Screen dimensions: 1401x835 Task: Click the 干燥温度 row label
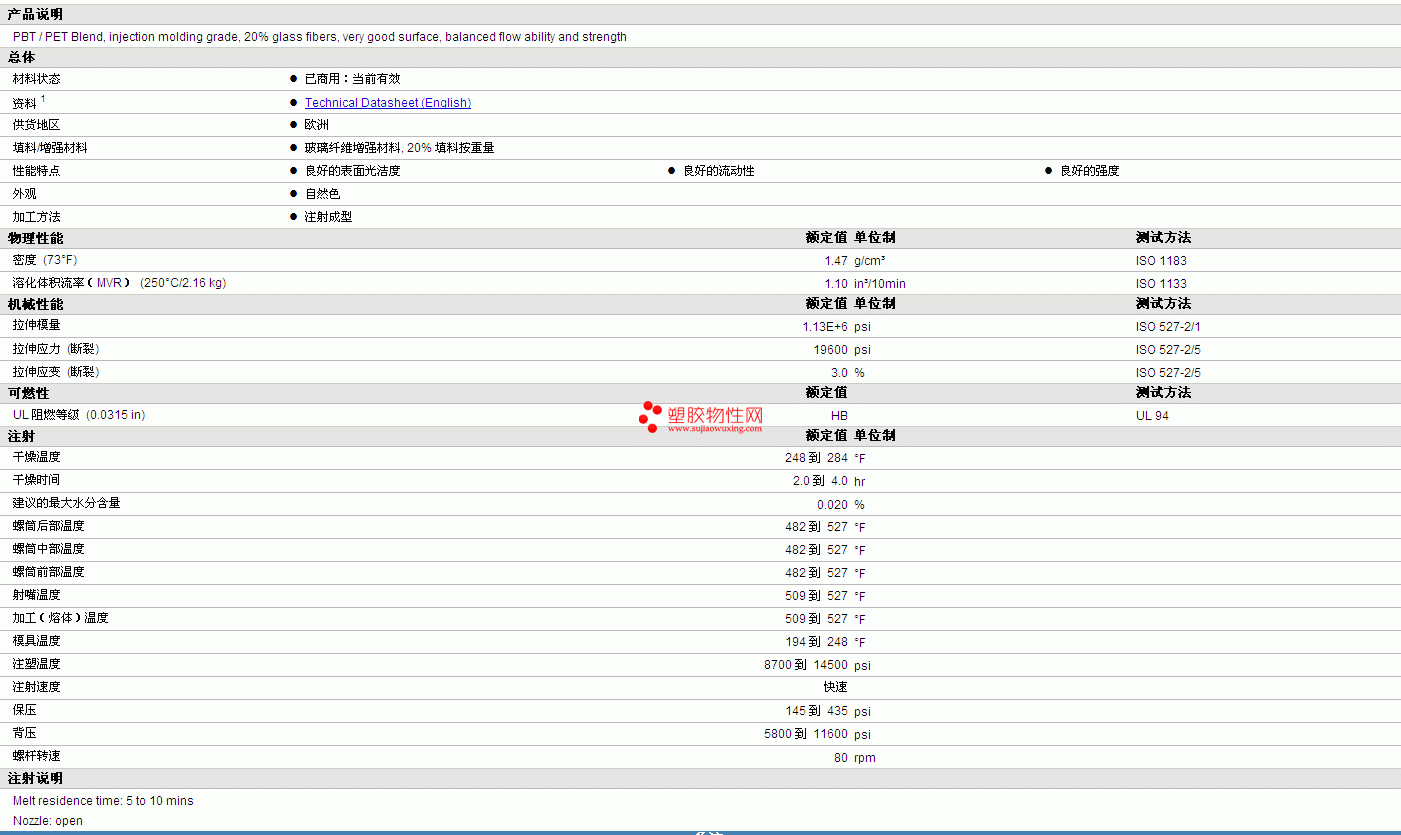[37, 457]
